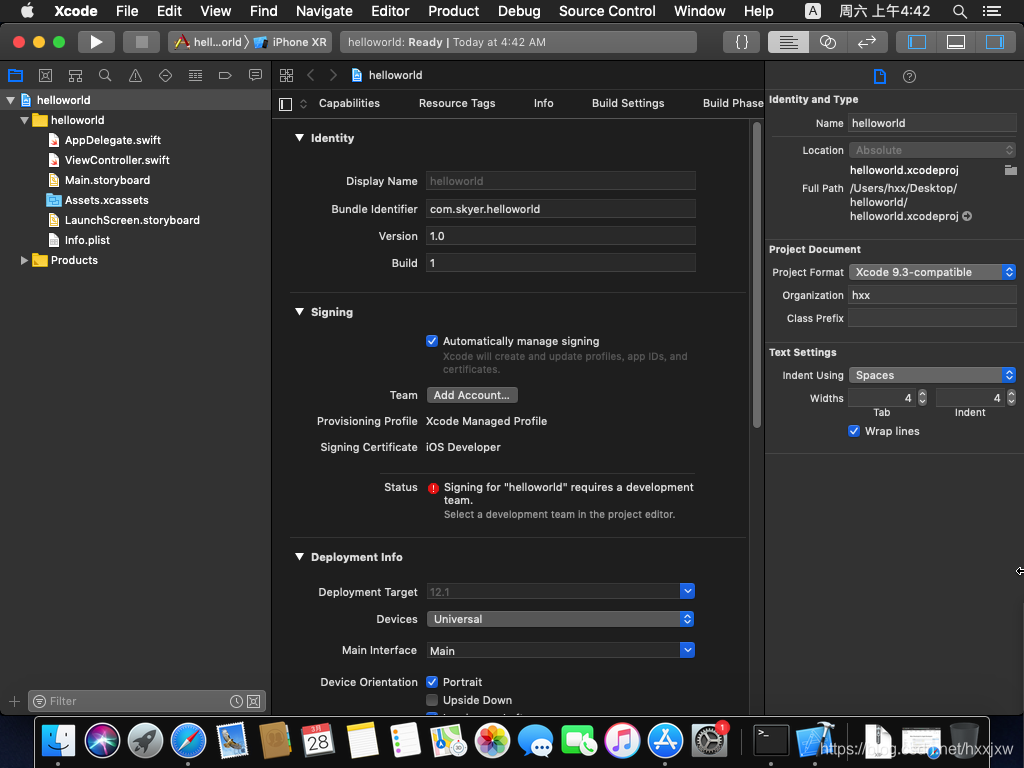Image resolution: width=1024 pixels, height=768 pixels.
Task: Show the Report navigator
Action: tap(255, 75)
